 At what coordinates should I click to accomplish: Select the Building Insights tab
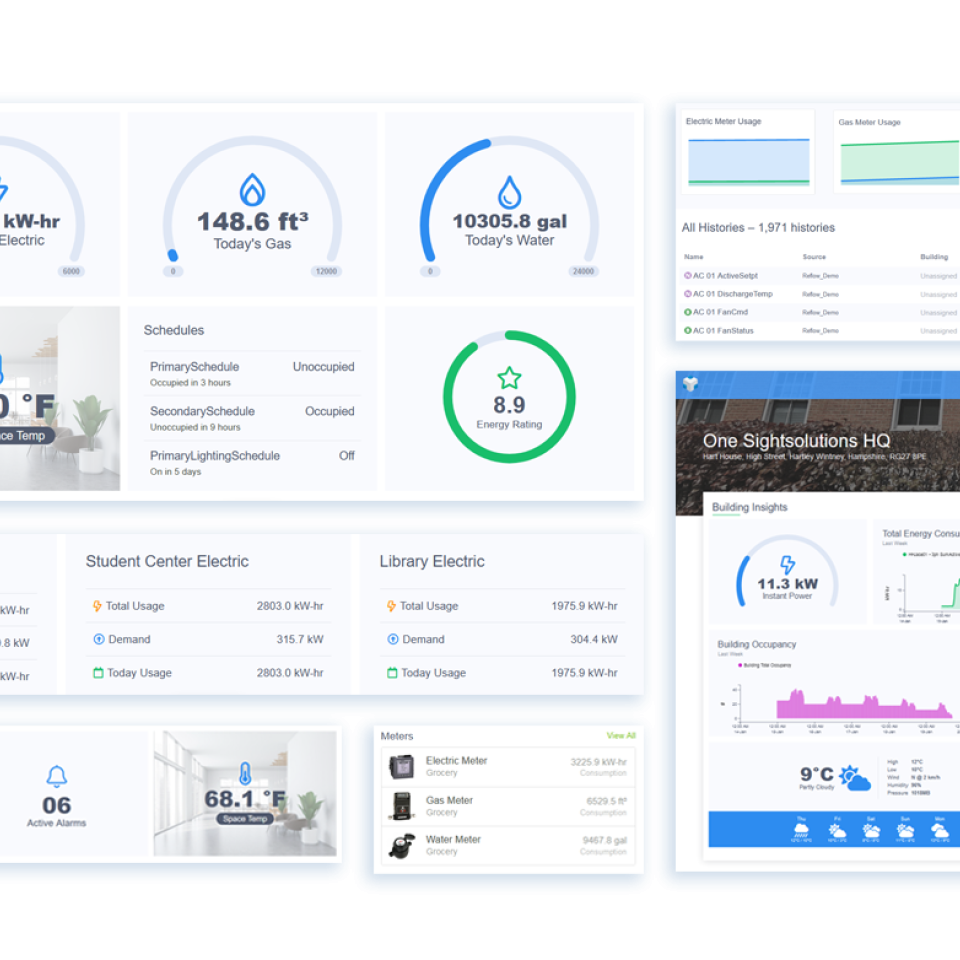click(749, 507)
